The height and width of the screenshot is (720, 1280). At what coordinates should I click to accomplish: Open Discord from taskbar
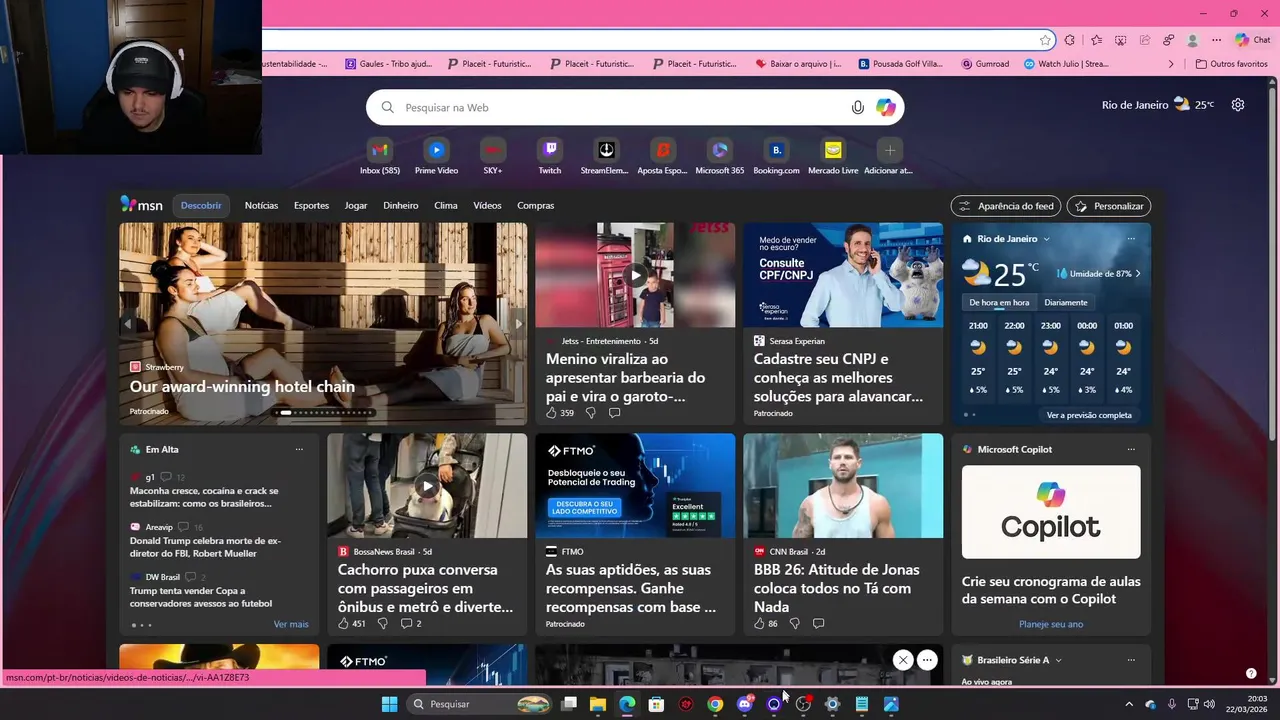[744, 704]
